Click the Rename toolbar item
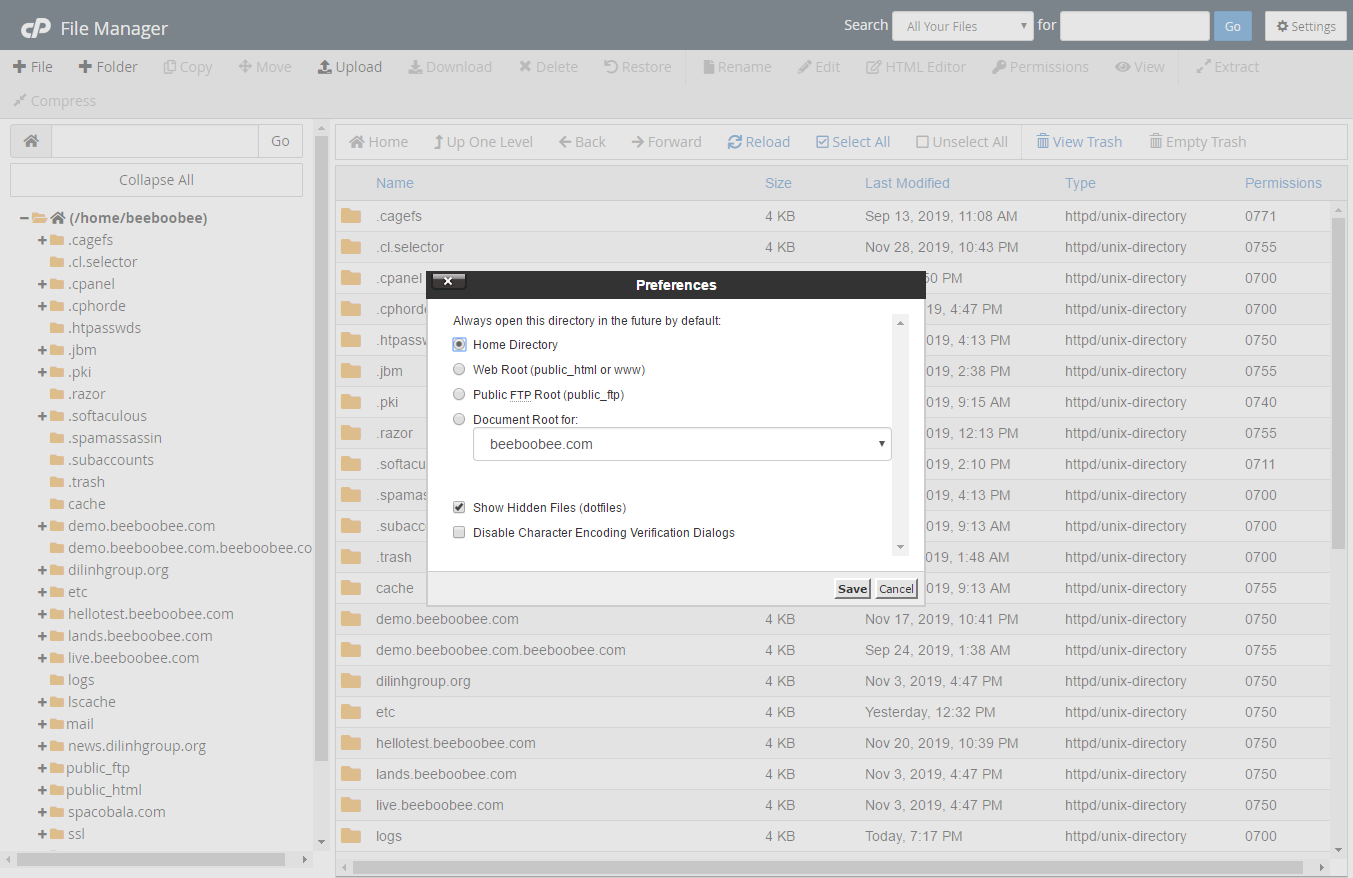The image size is (1353, 878). click(x=737, y=67)
